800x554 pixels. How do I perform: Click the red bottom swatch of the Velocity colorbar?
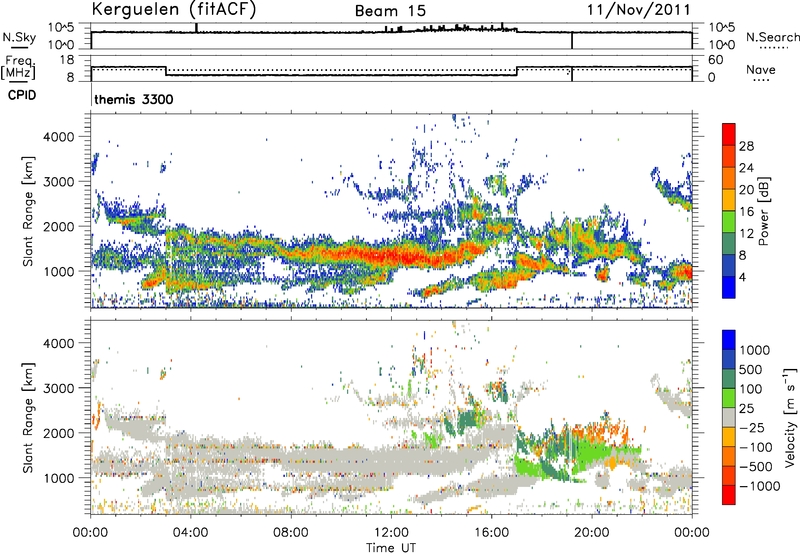click(729, 495)
